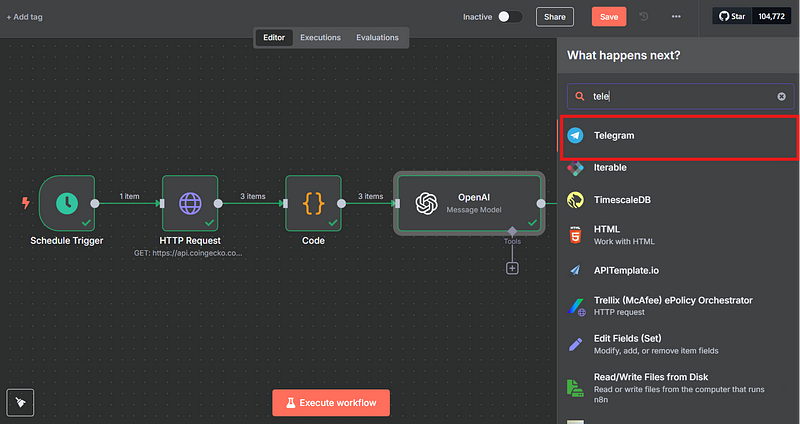Click the Schedule Trigger label

point(67,241)
